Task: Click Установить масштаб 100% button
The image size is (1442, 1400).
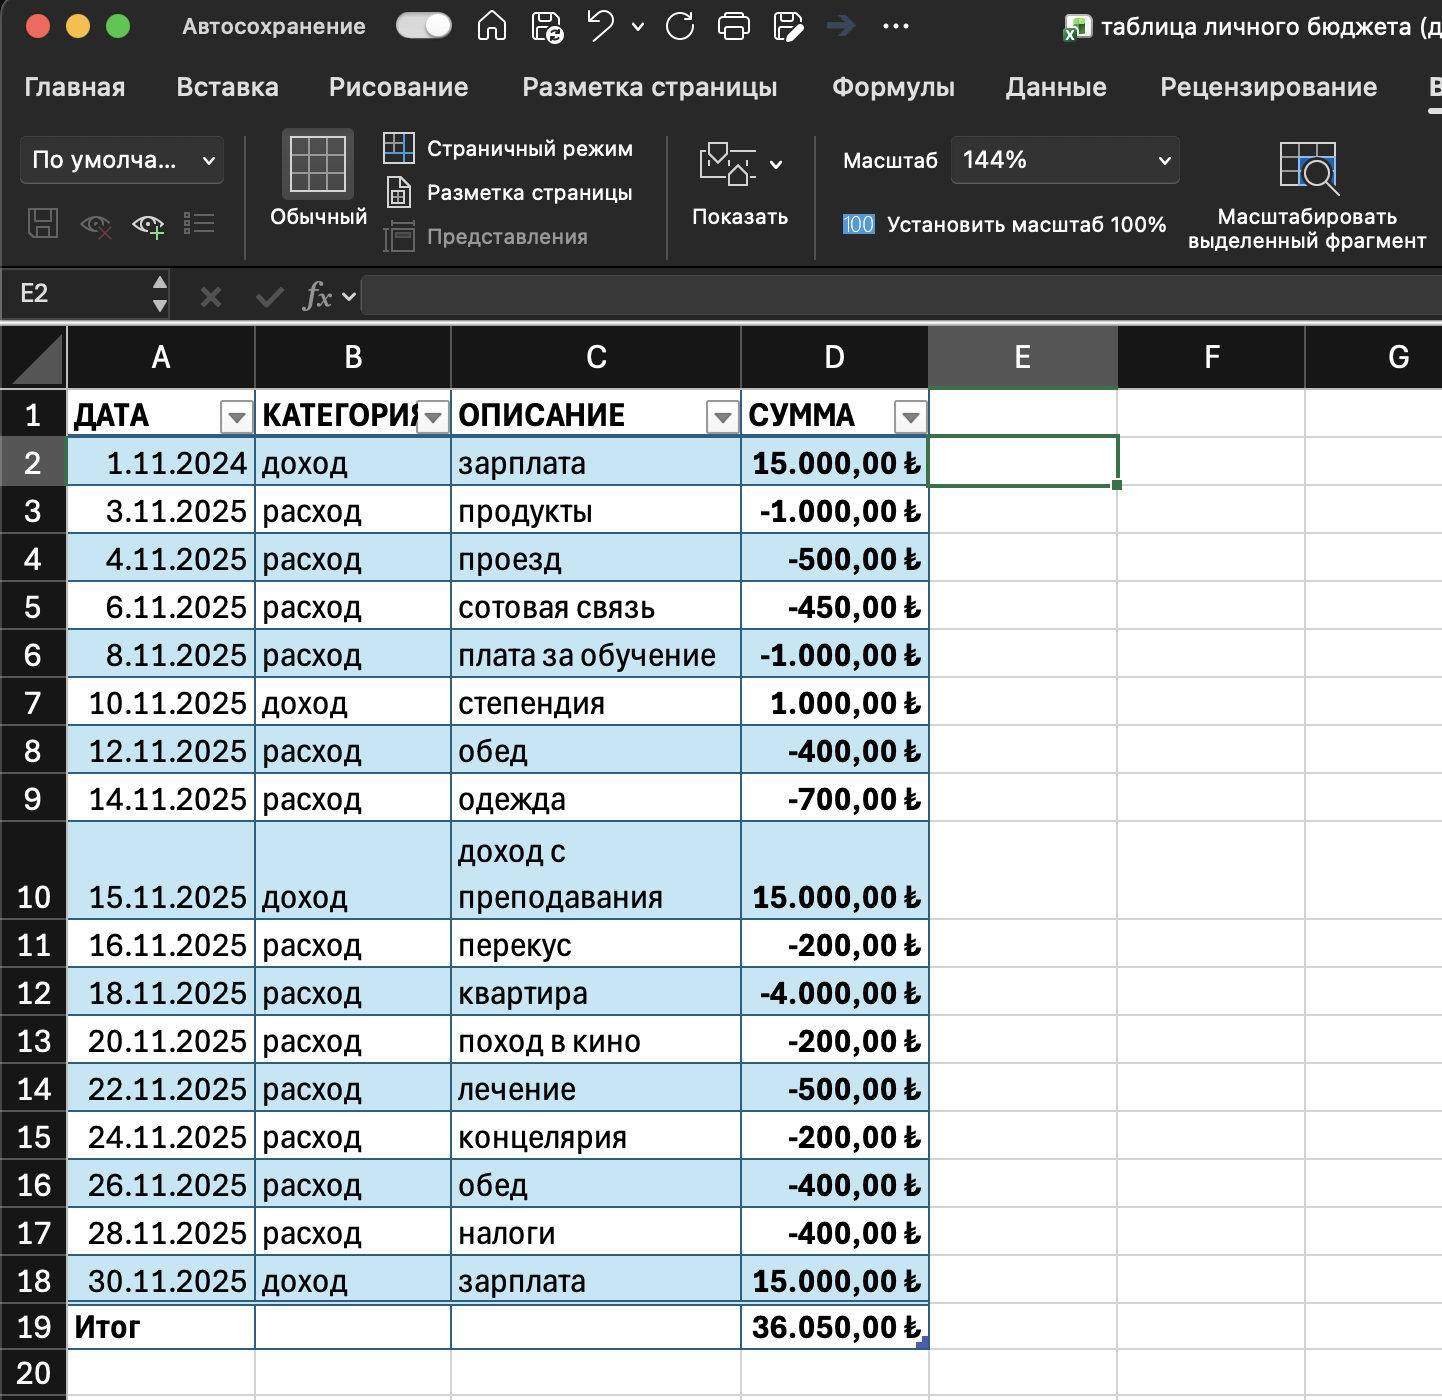Action: [1004, 224]
